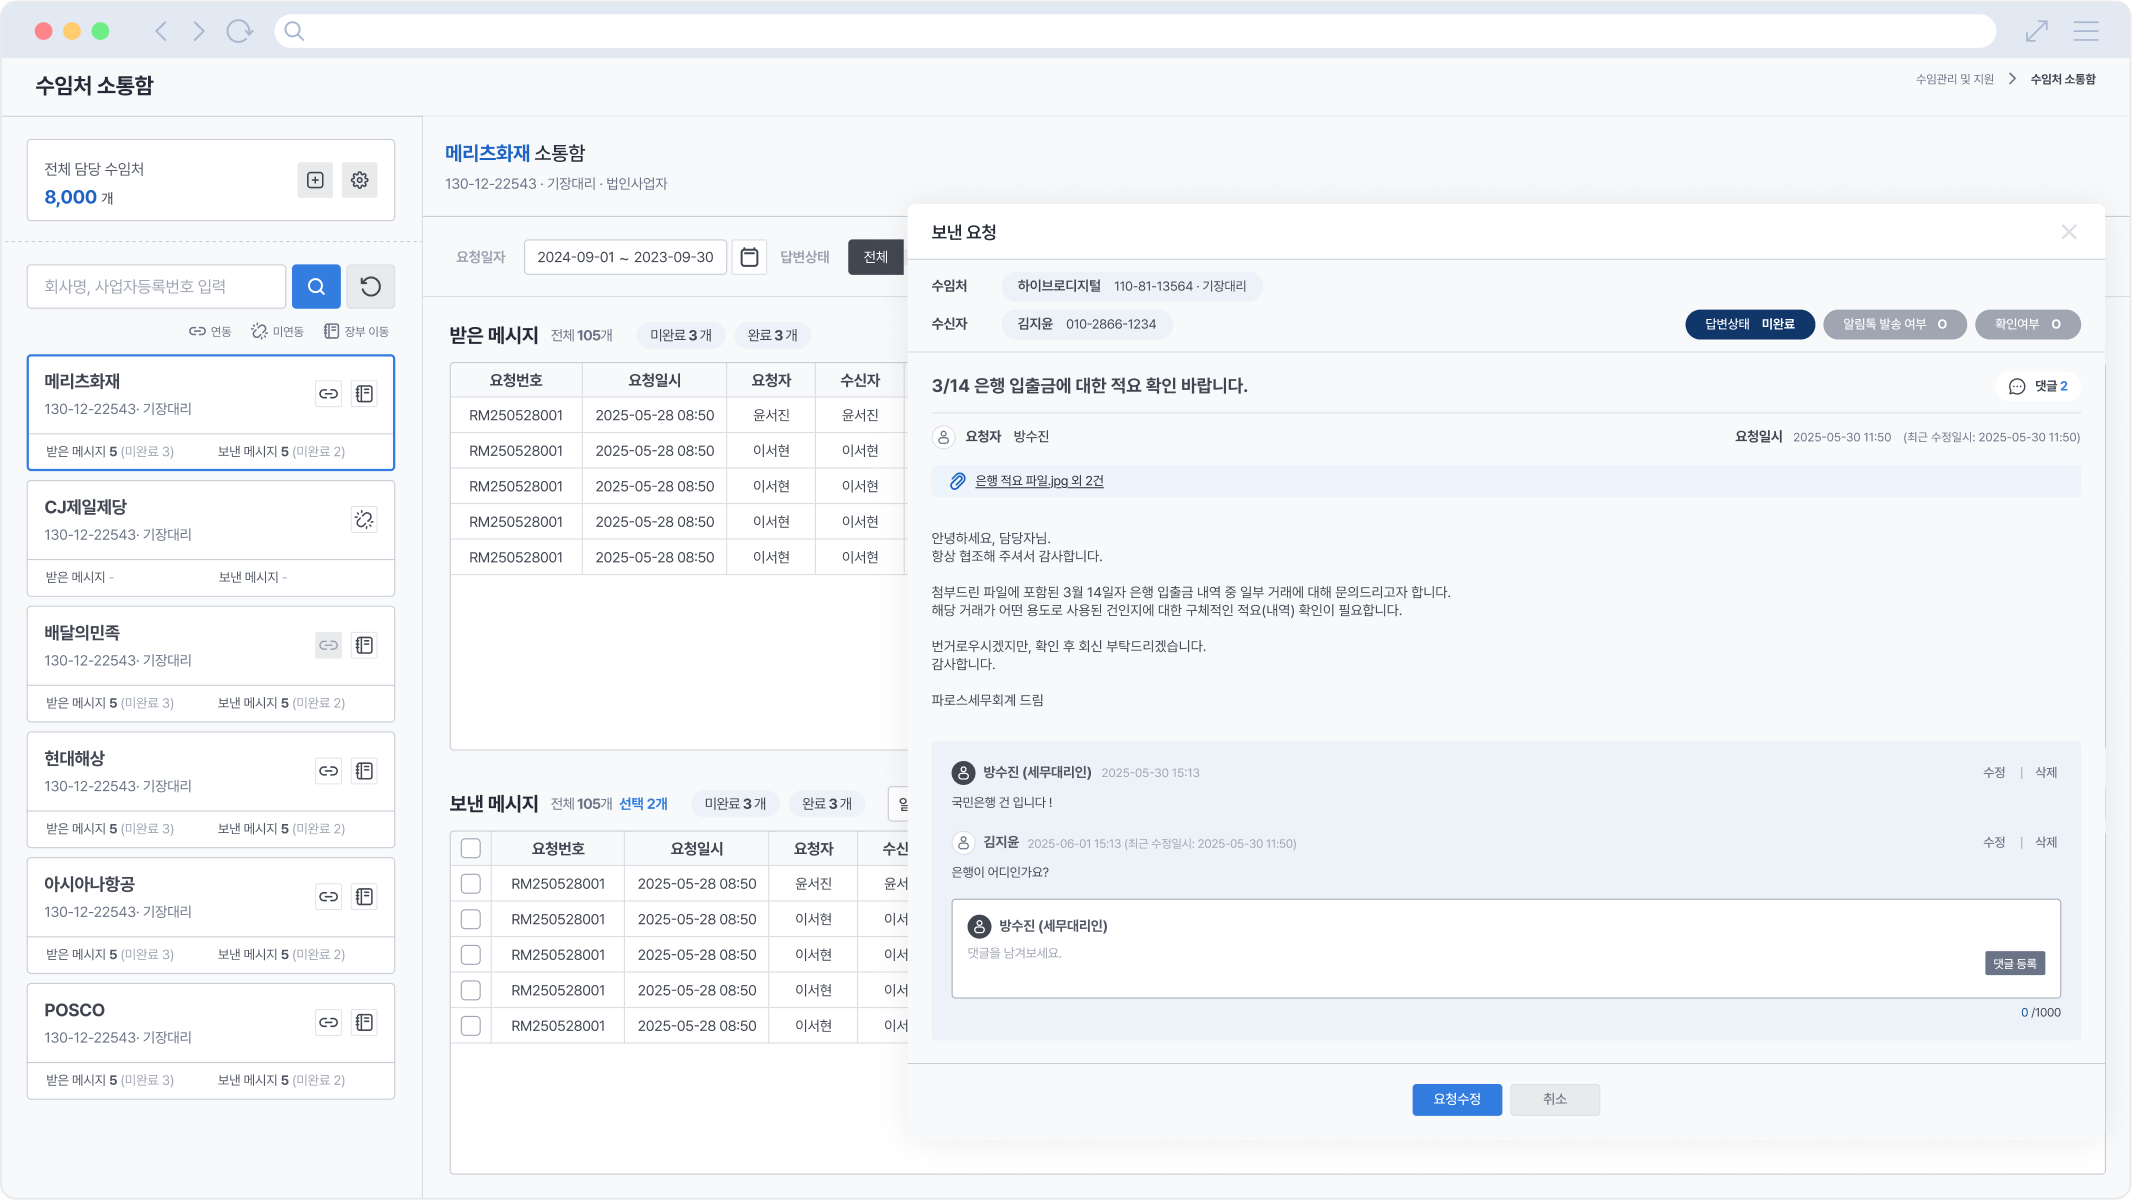Screen dimensions: 2132x1200
Task: Tick the select-all checkbox in 보낸 메시지 header
Action: (x=470, y=848)
